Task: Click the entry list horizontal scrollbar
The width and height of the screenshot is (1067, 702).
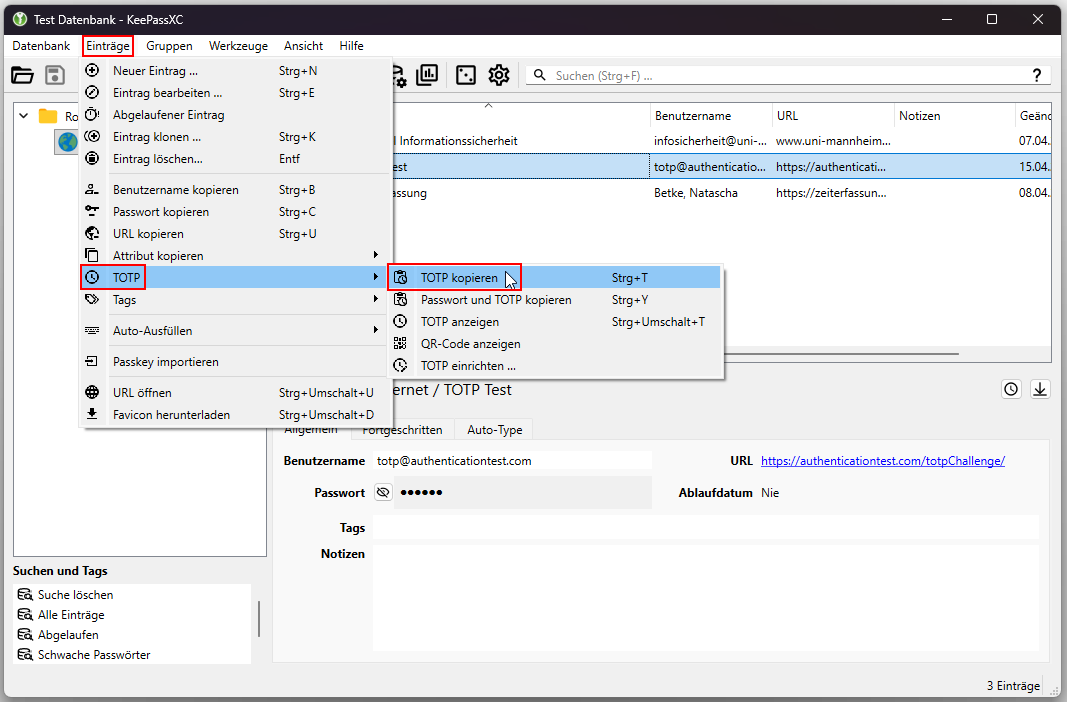Action: pos(840,354)
